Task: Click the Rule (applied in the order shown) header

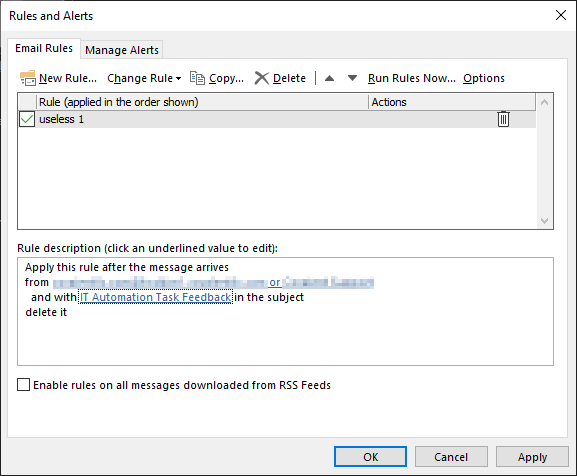Action: (x=202, y=102)
